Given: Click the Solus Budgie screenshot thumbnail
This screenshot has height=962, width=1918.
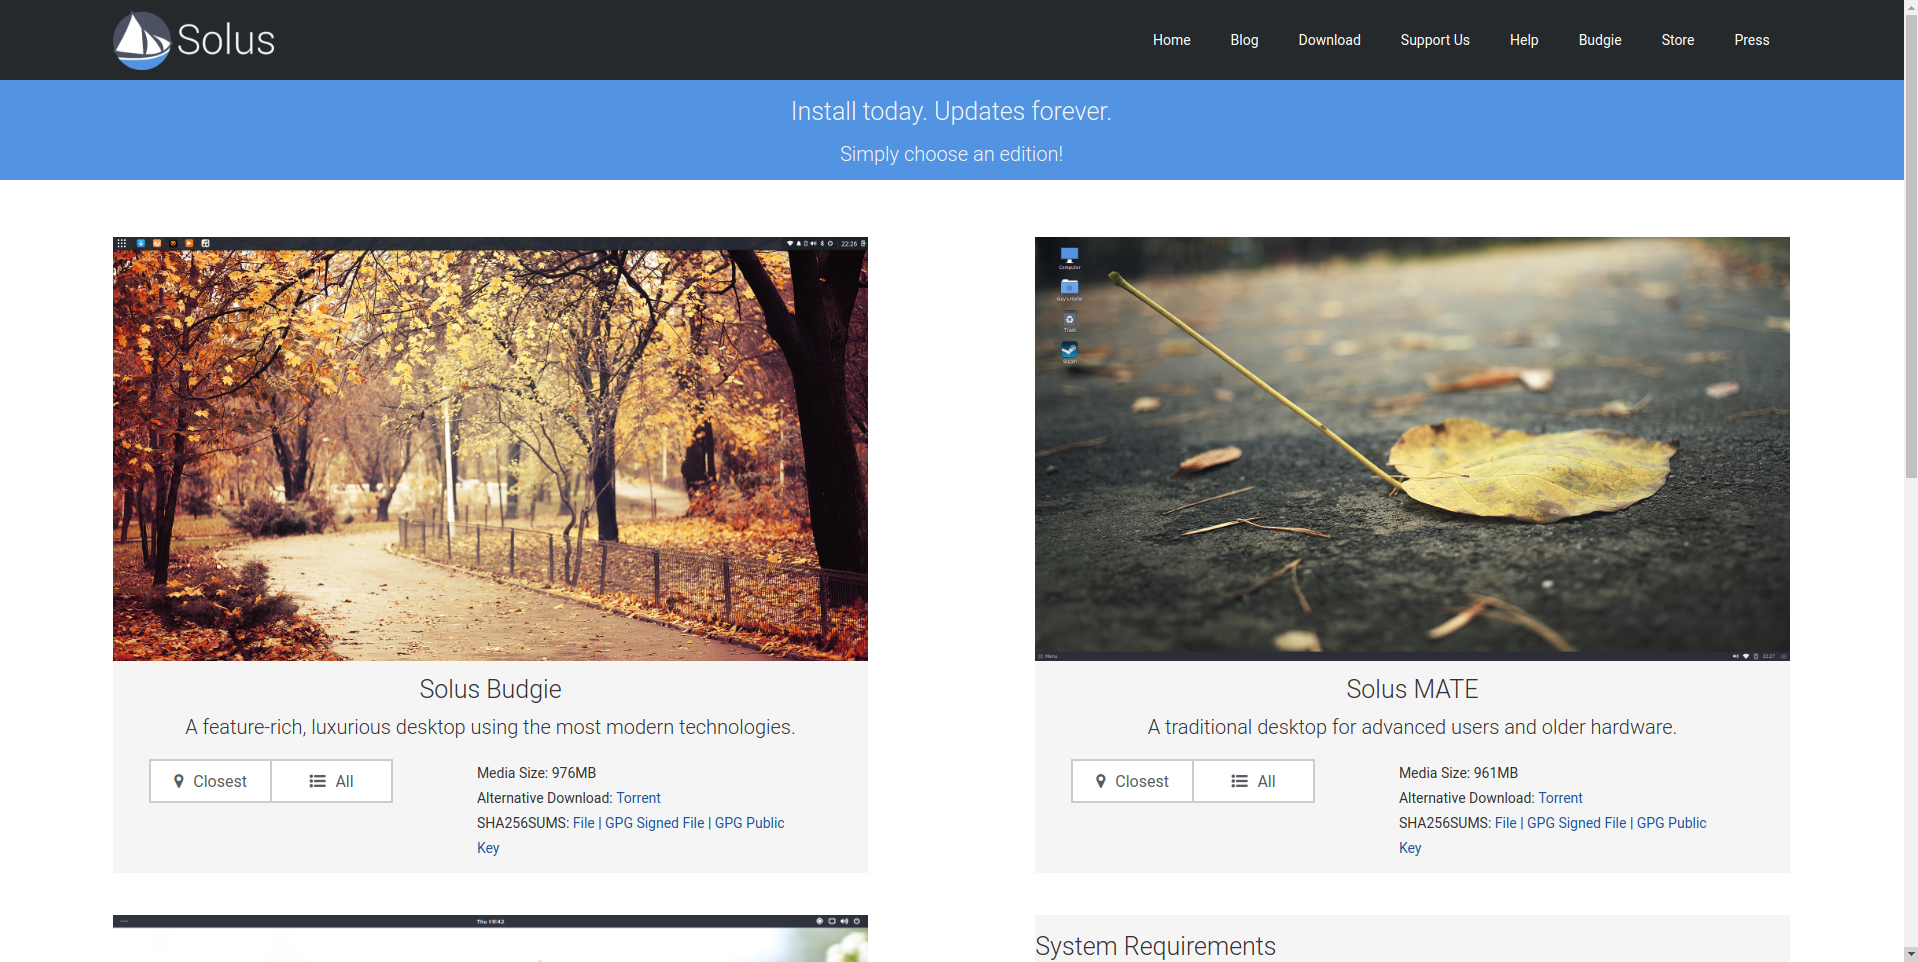Looking at the screenshot, I should coord(490,448).
